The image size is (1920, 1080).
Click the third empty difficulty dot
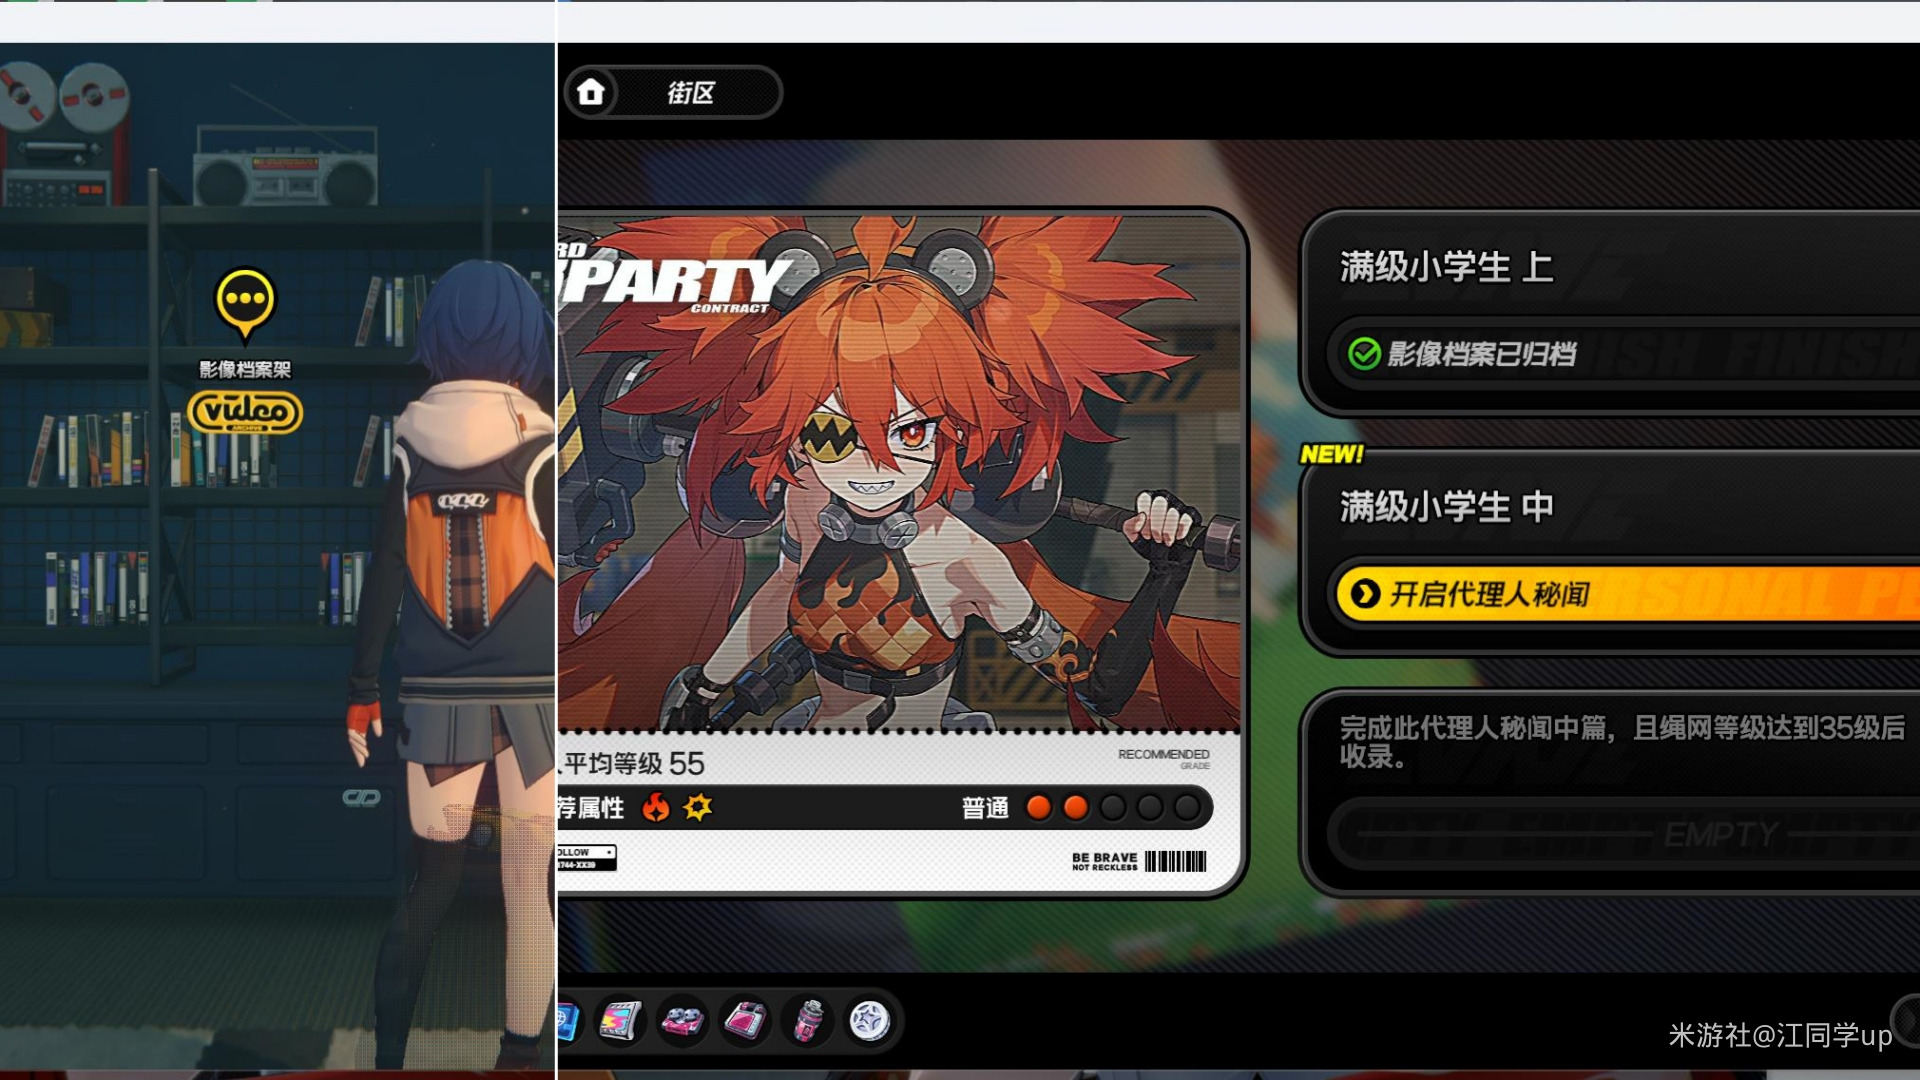tap(1112, 807)
